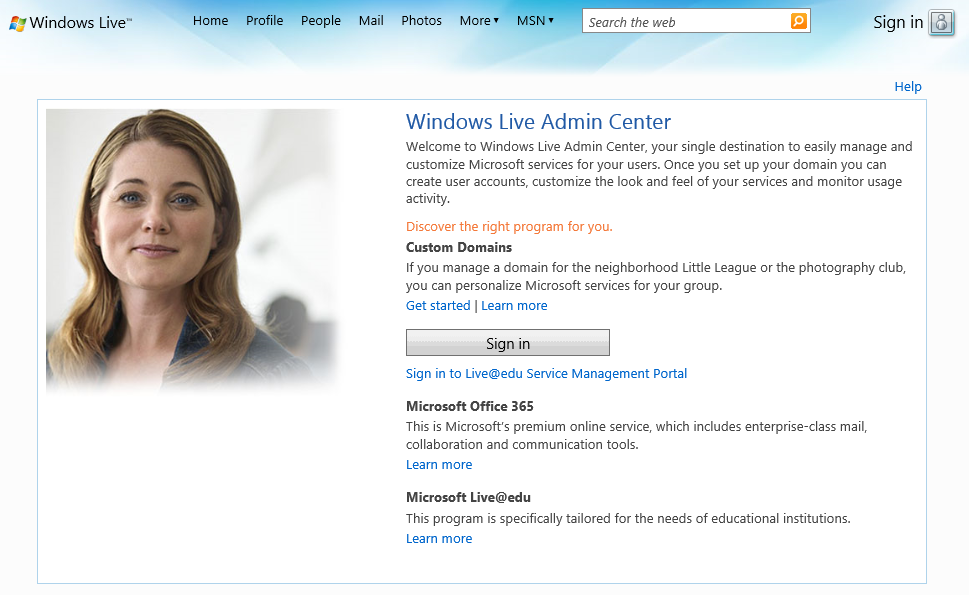Click 'Discover the right program for you.' text
The image size is (969, 595).
[x=509, y=227]
